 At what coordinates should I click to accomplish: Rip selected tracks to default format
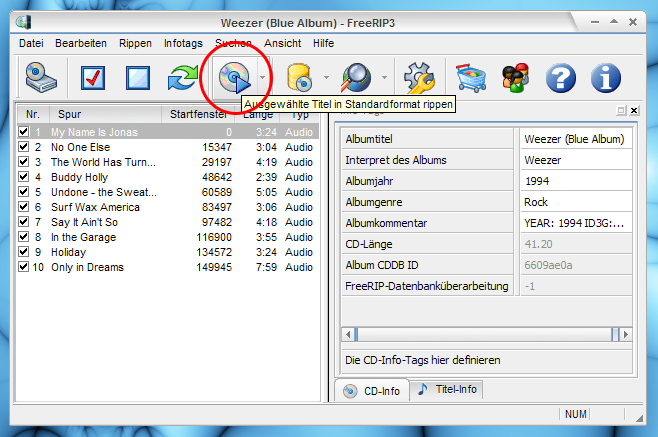coord(235,78)
